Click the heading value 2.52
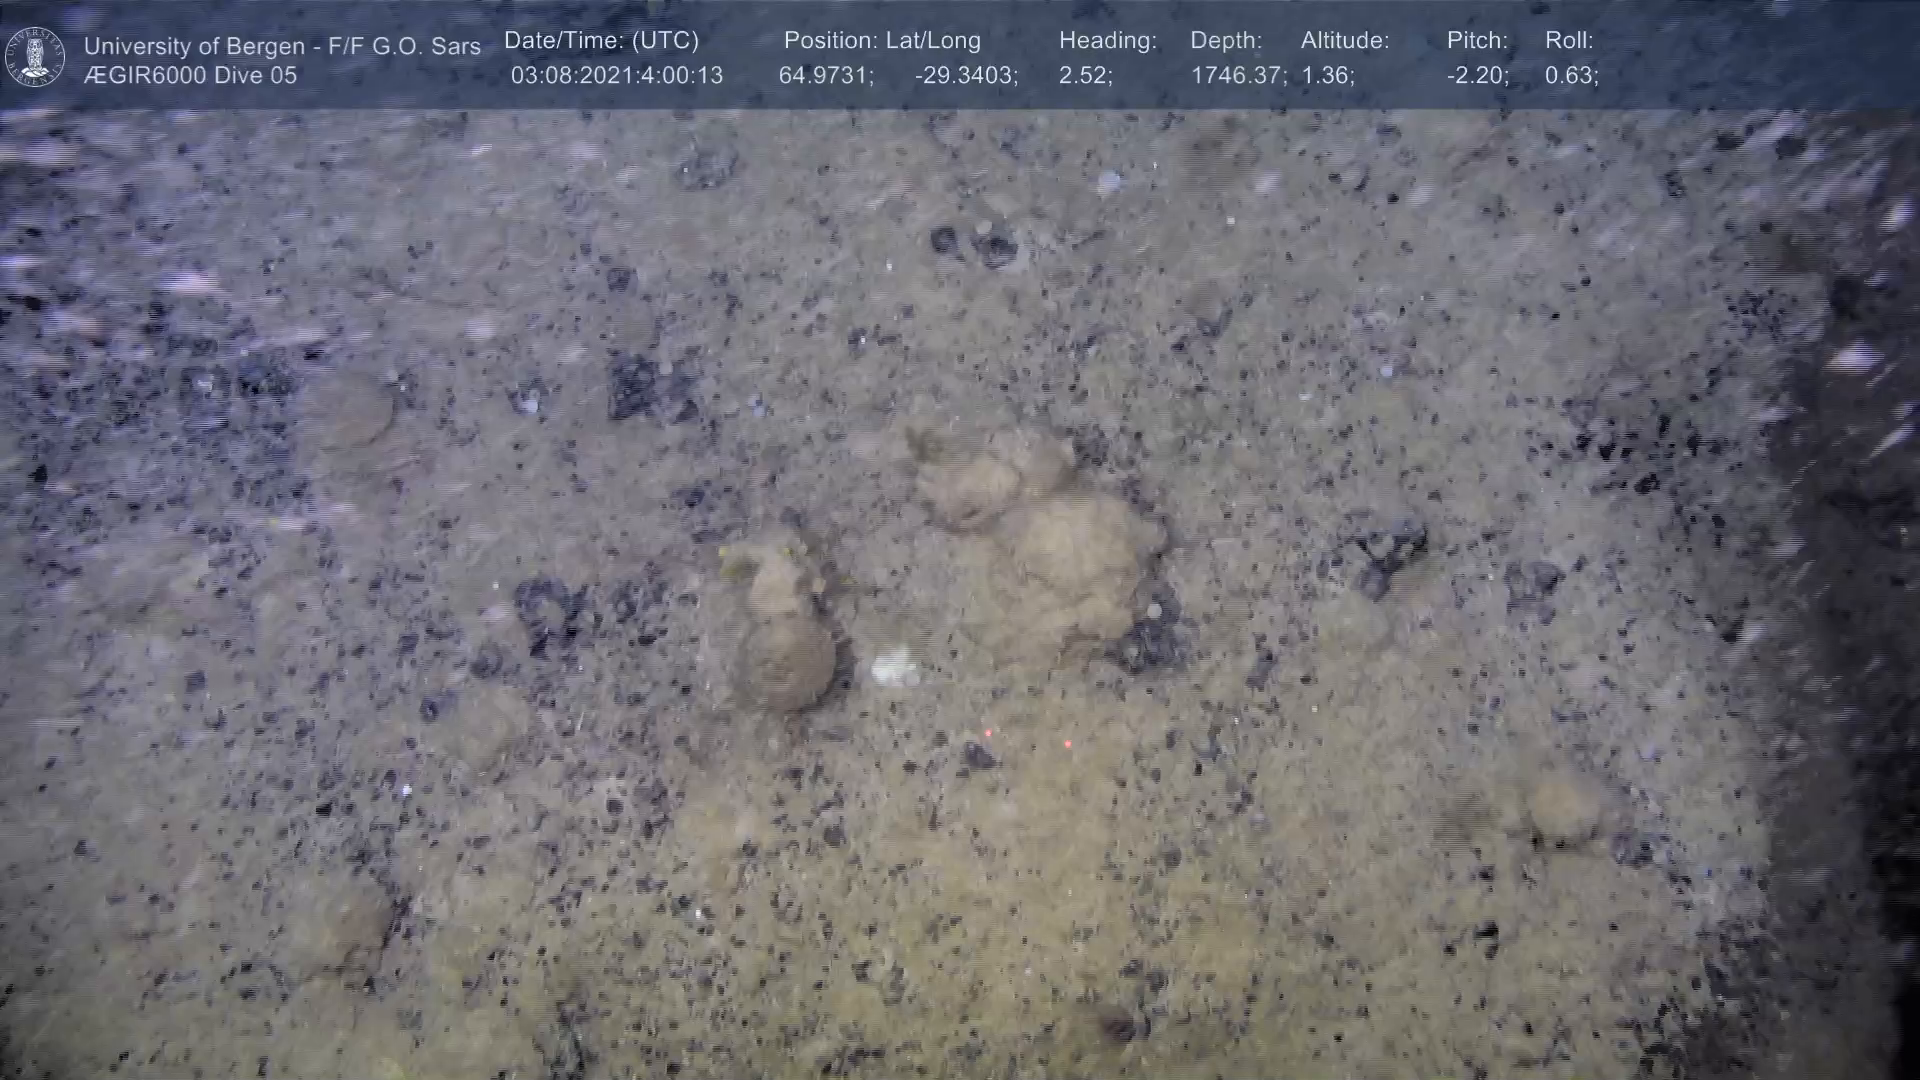The height and width of the screenshot is (1080, 1920). (x=1084, y=76)
